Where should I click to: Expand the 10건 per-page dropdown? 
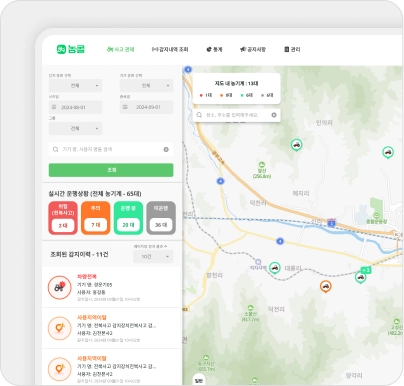(x=153, y=257)
